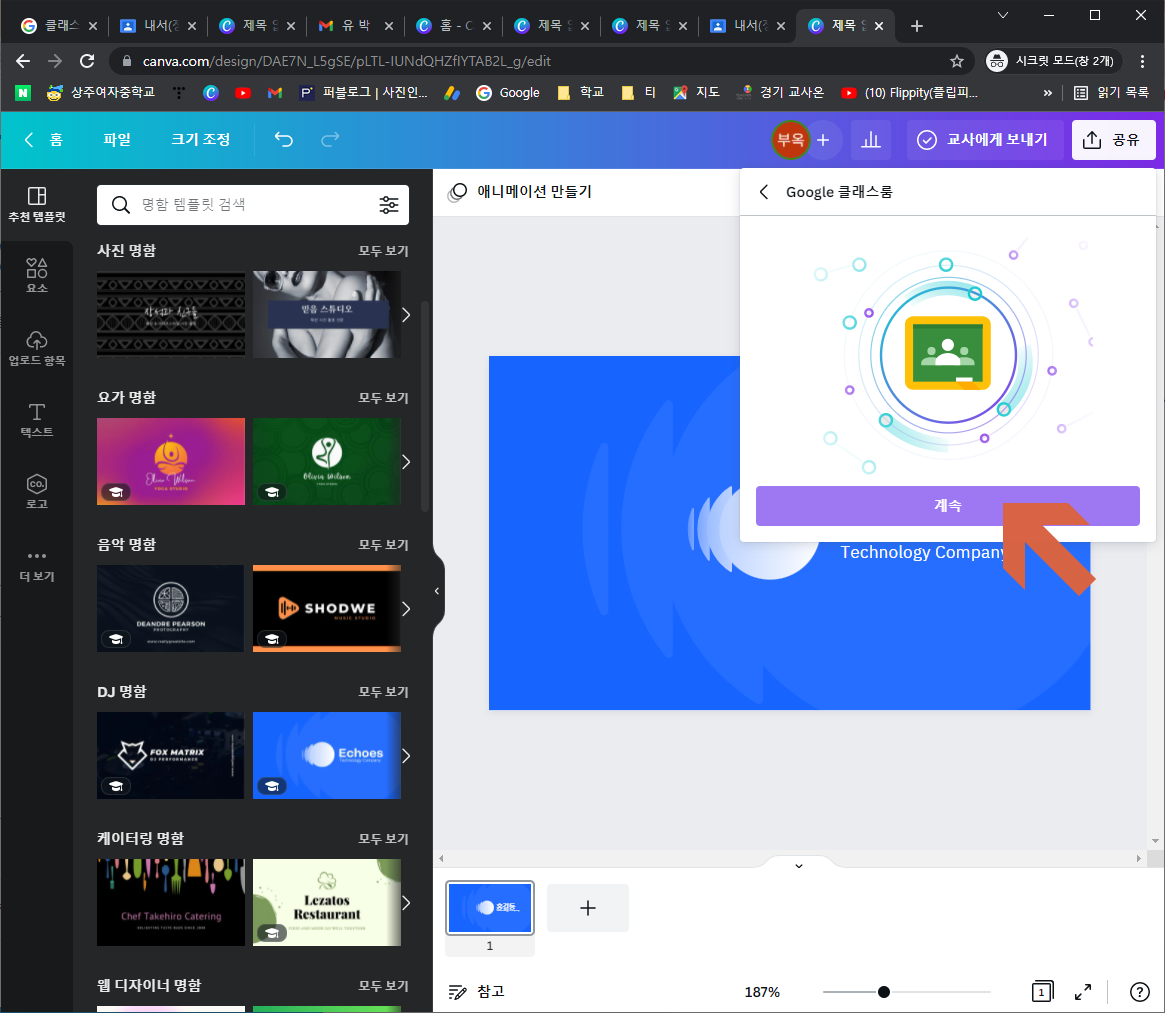
Task: Click the 187% zoom level value
Action: [x=762, y=991]
